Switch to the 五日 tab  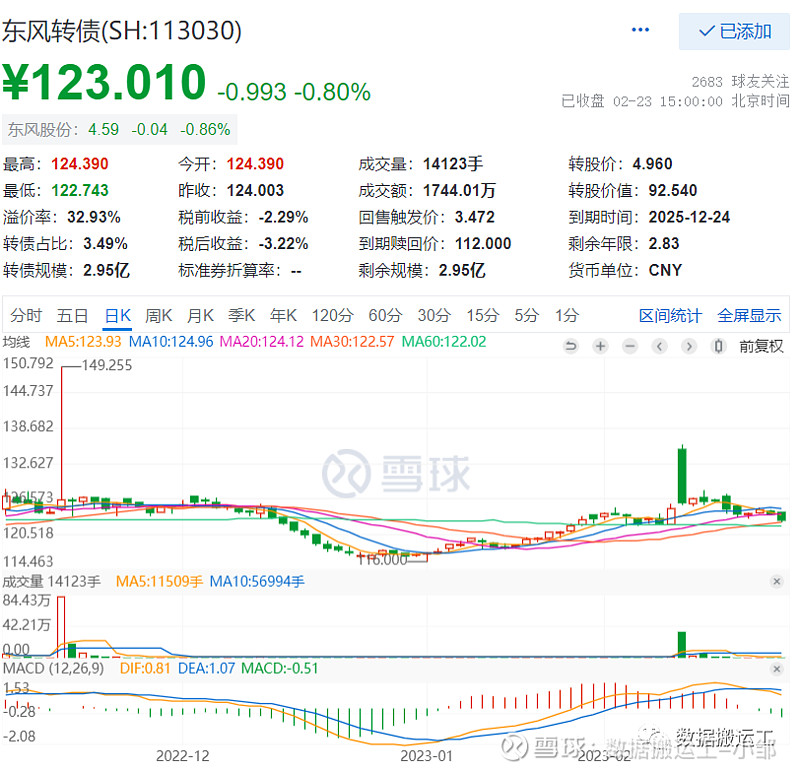point(72,315)
